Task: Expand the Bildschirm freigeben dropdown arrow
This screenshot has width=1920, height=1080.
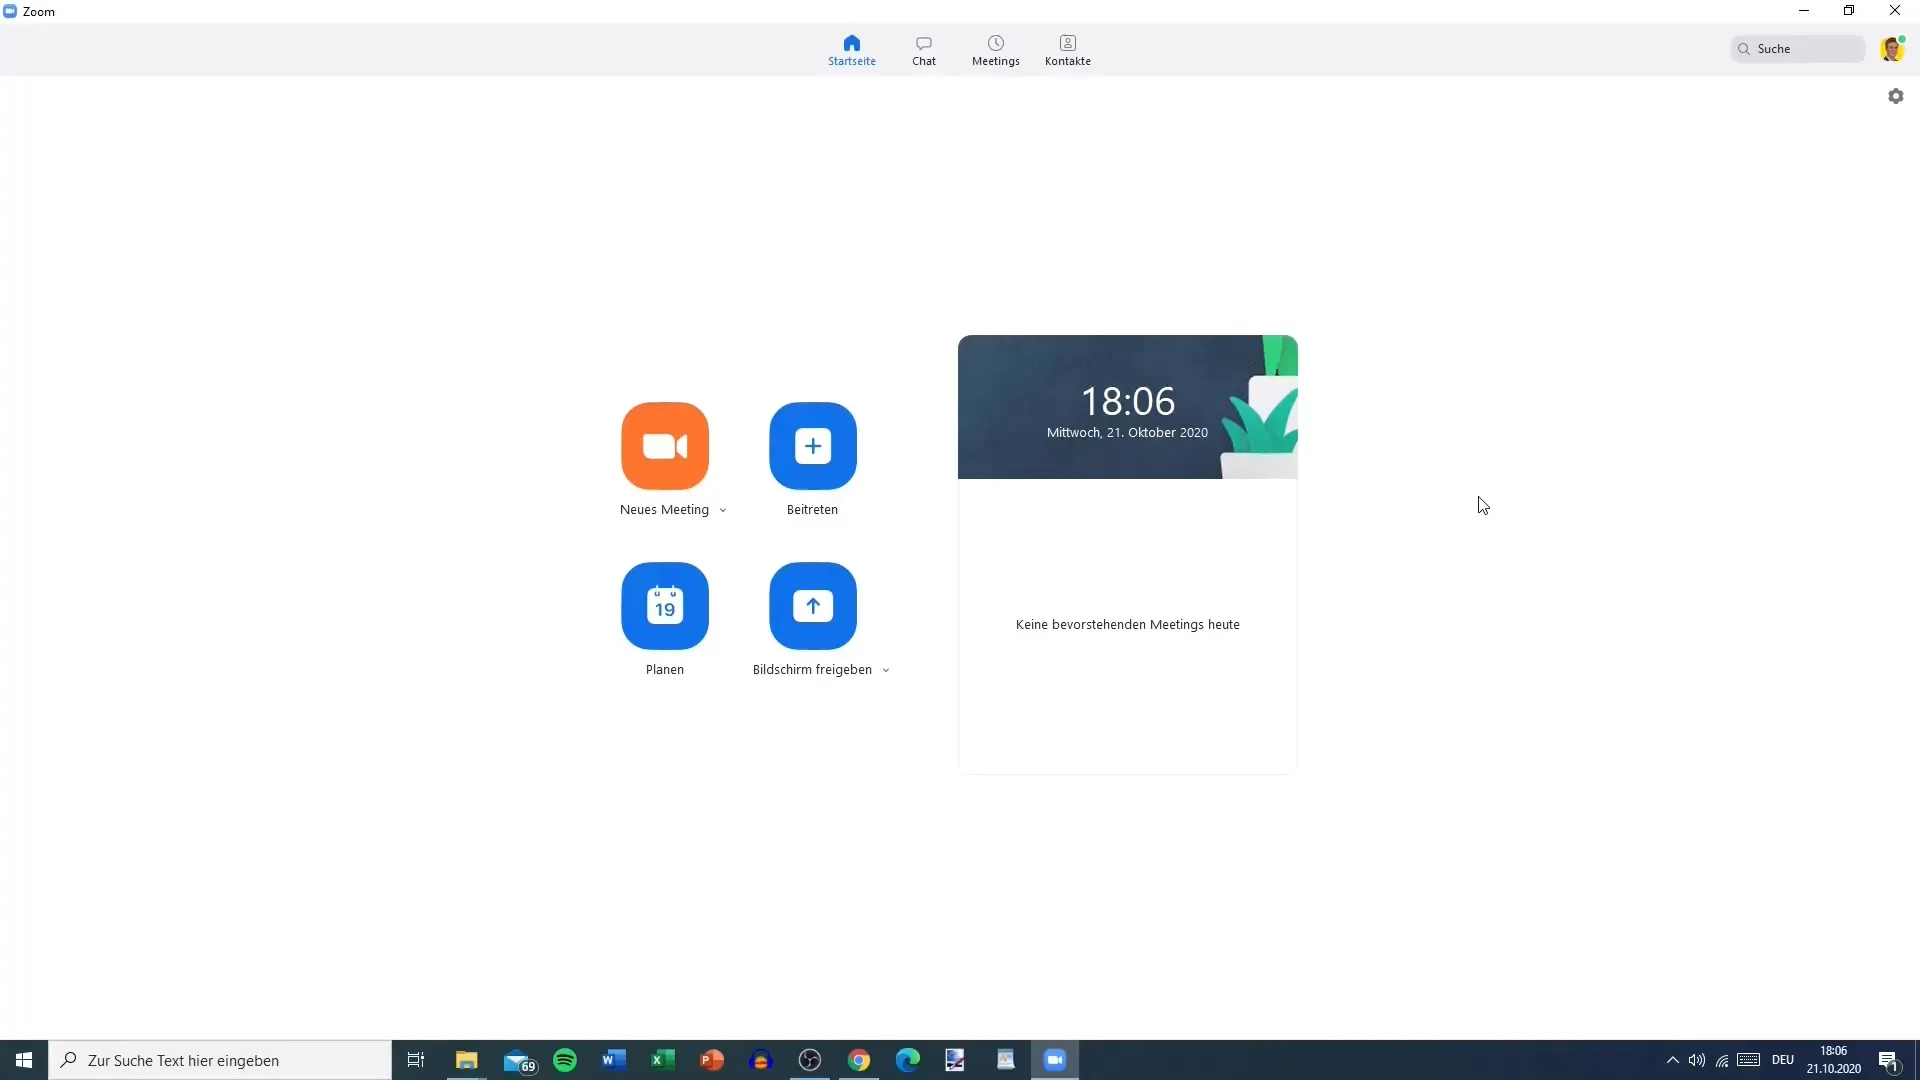Action: [x=885, y=670]
